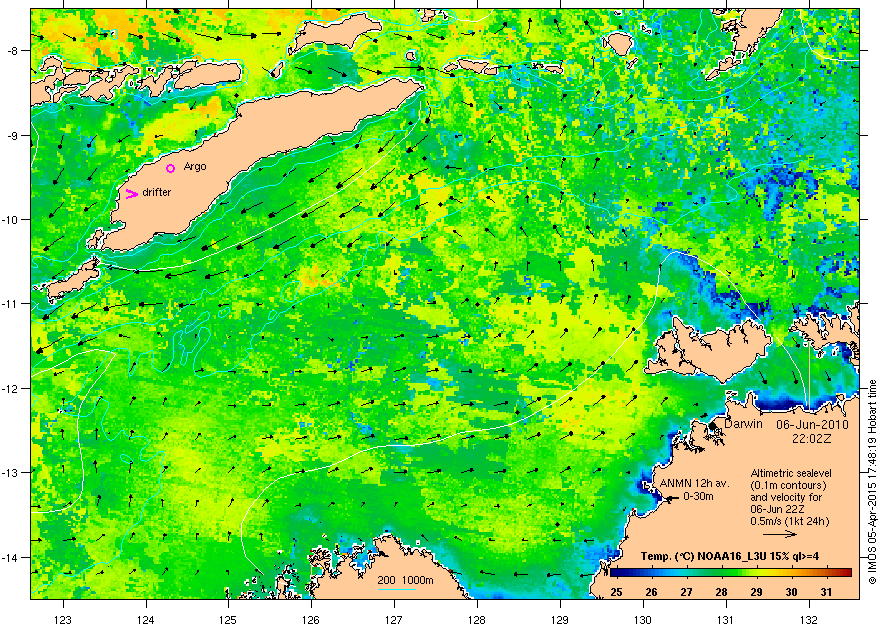Click the Darwin city label
The width and height of the screenshot is (880, 630).
[x=744, y=424]
